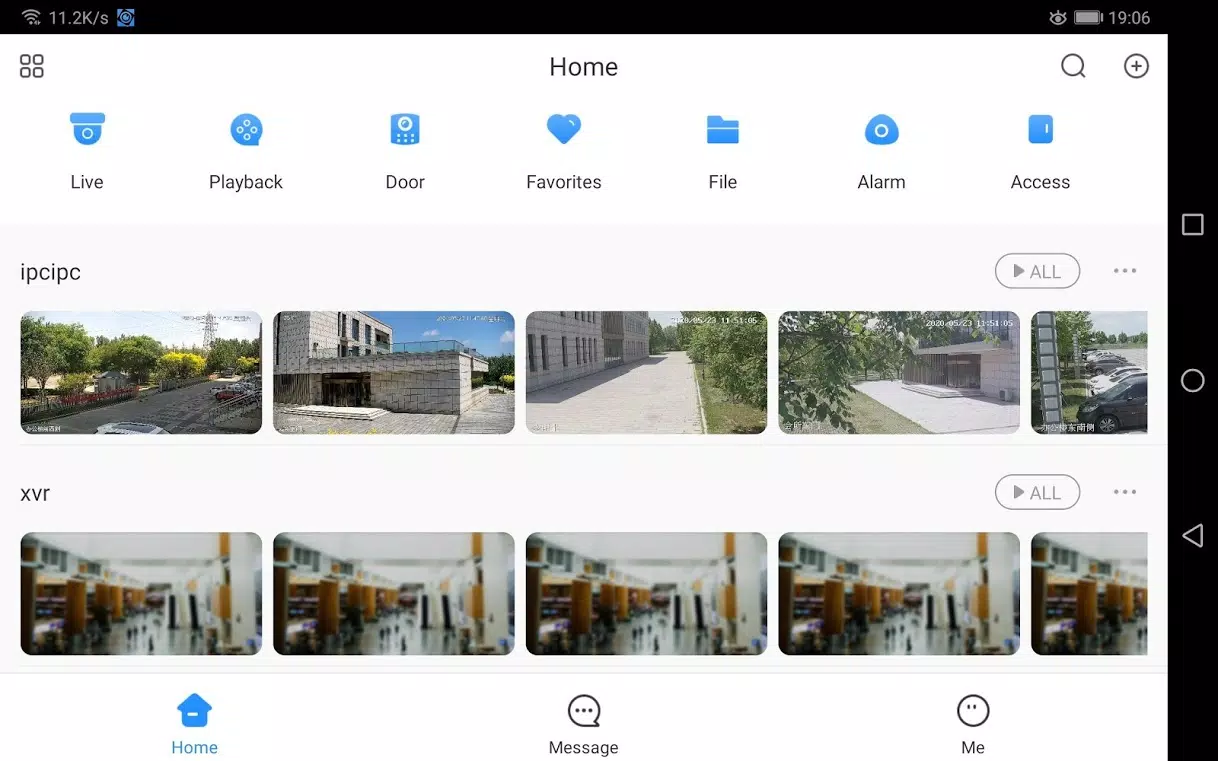The image size is (1218, 761).
Task: Tap the search magnifier icon
Action: tap(1073, 66)
